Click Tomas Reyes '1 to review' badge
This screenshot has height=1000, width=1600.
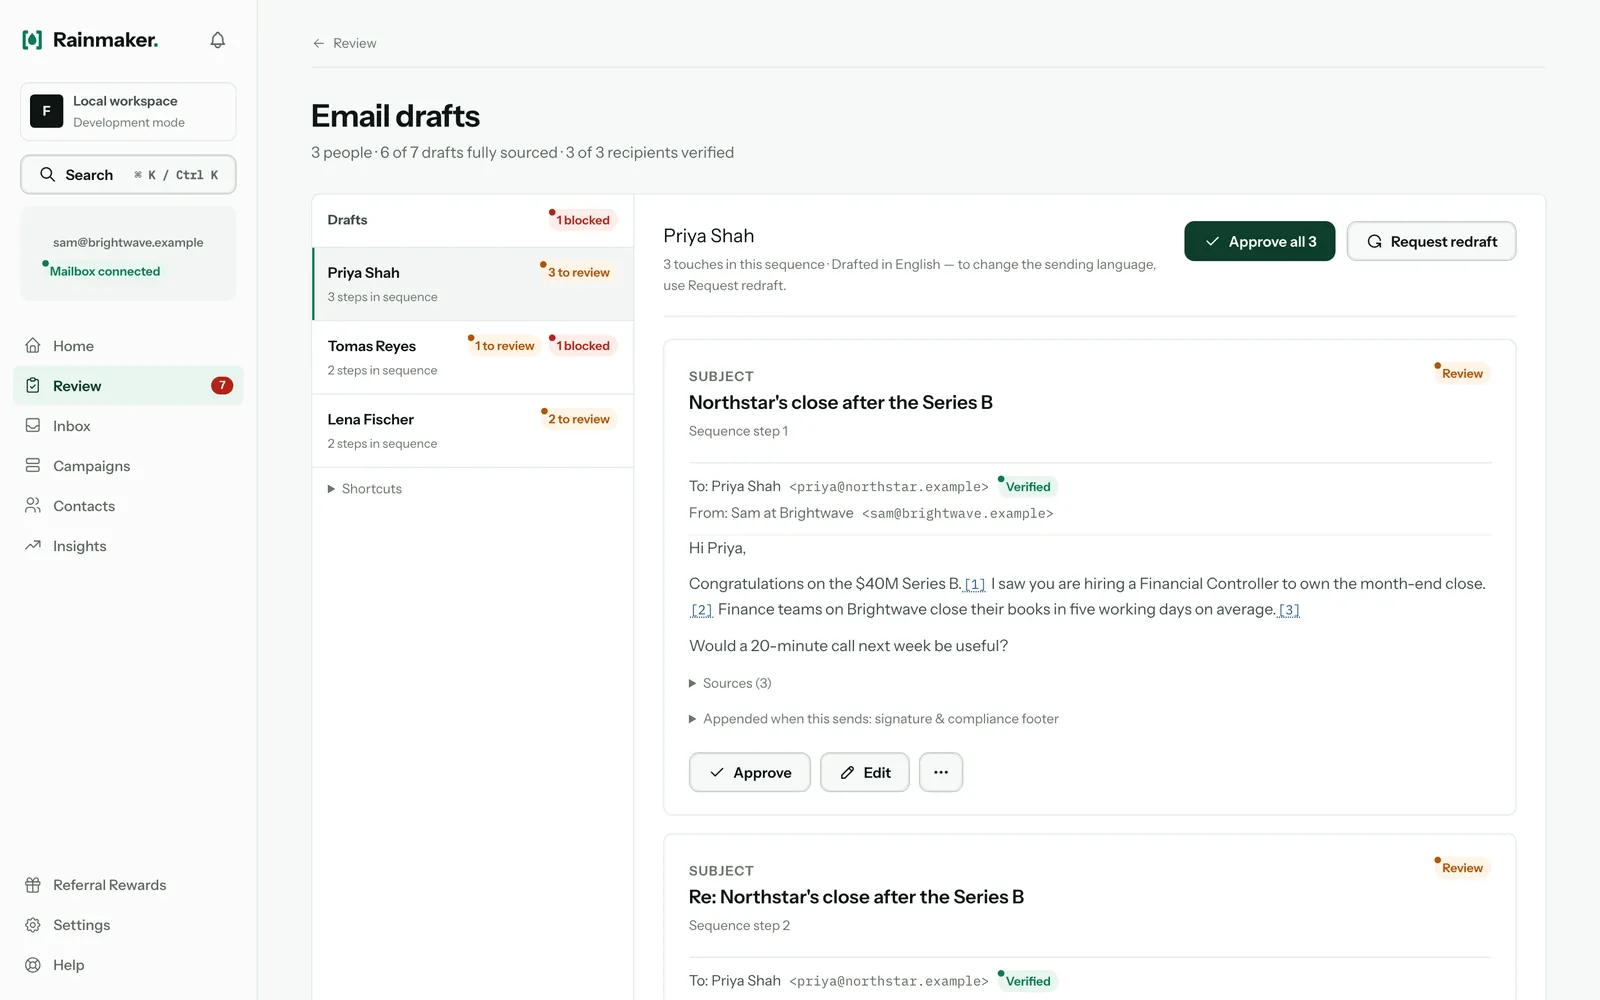click(x=505, y=346)
